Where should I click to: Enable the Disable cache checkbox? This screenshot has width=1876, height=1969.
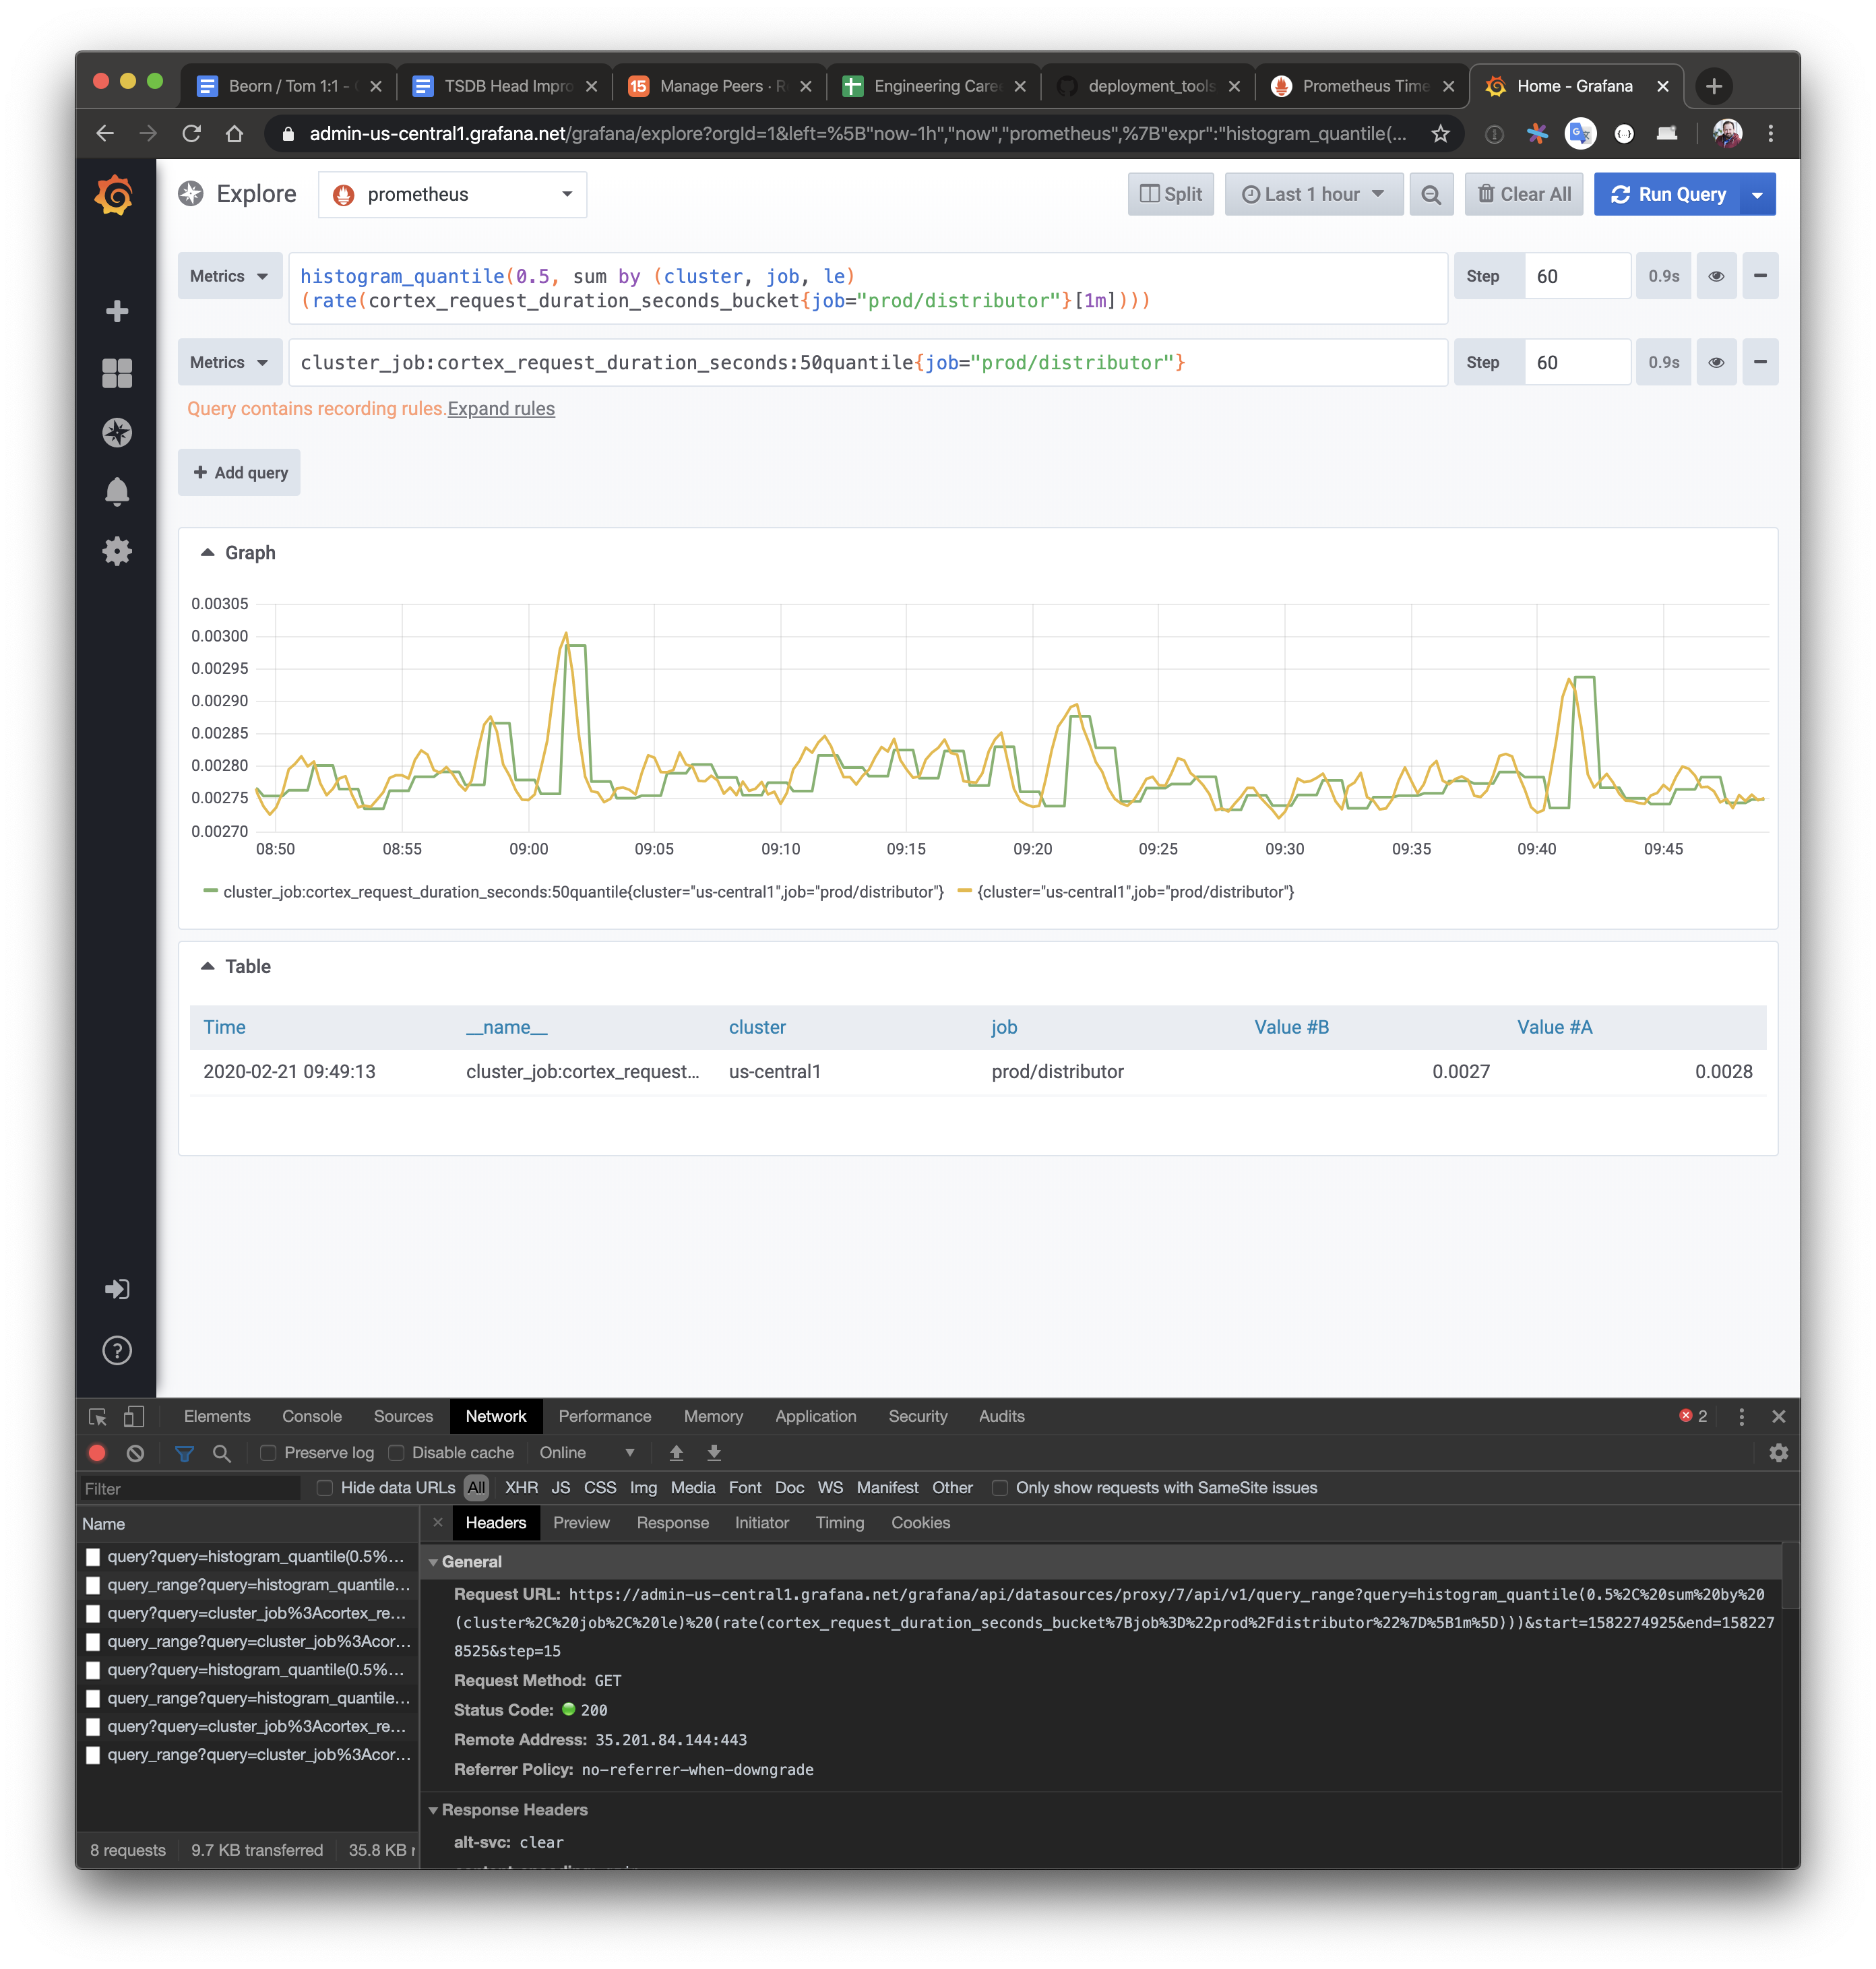(x=397, y=1452)
